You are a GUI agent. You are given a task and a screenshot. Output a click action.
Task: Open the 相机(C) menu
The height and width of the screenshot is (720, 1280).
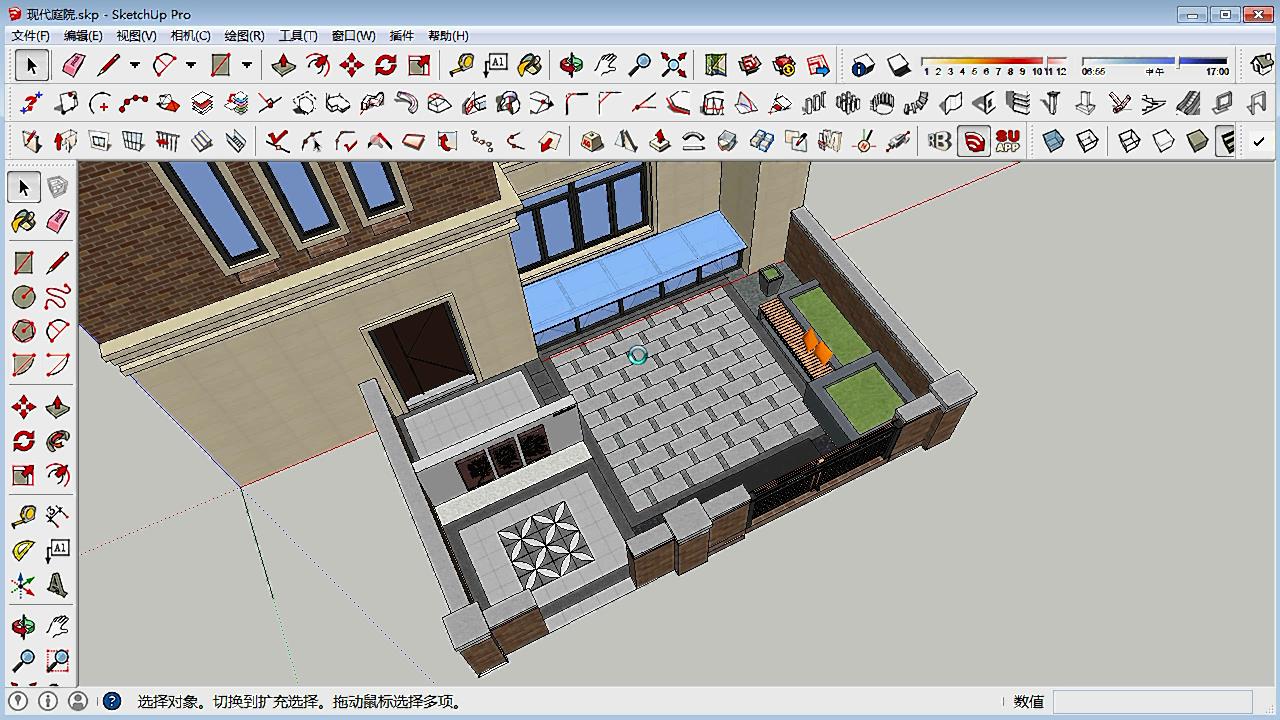(x=190, y=35)
